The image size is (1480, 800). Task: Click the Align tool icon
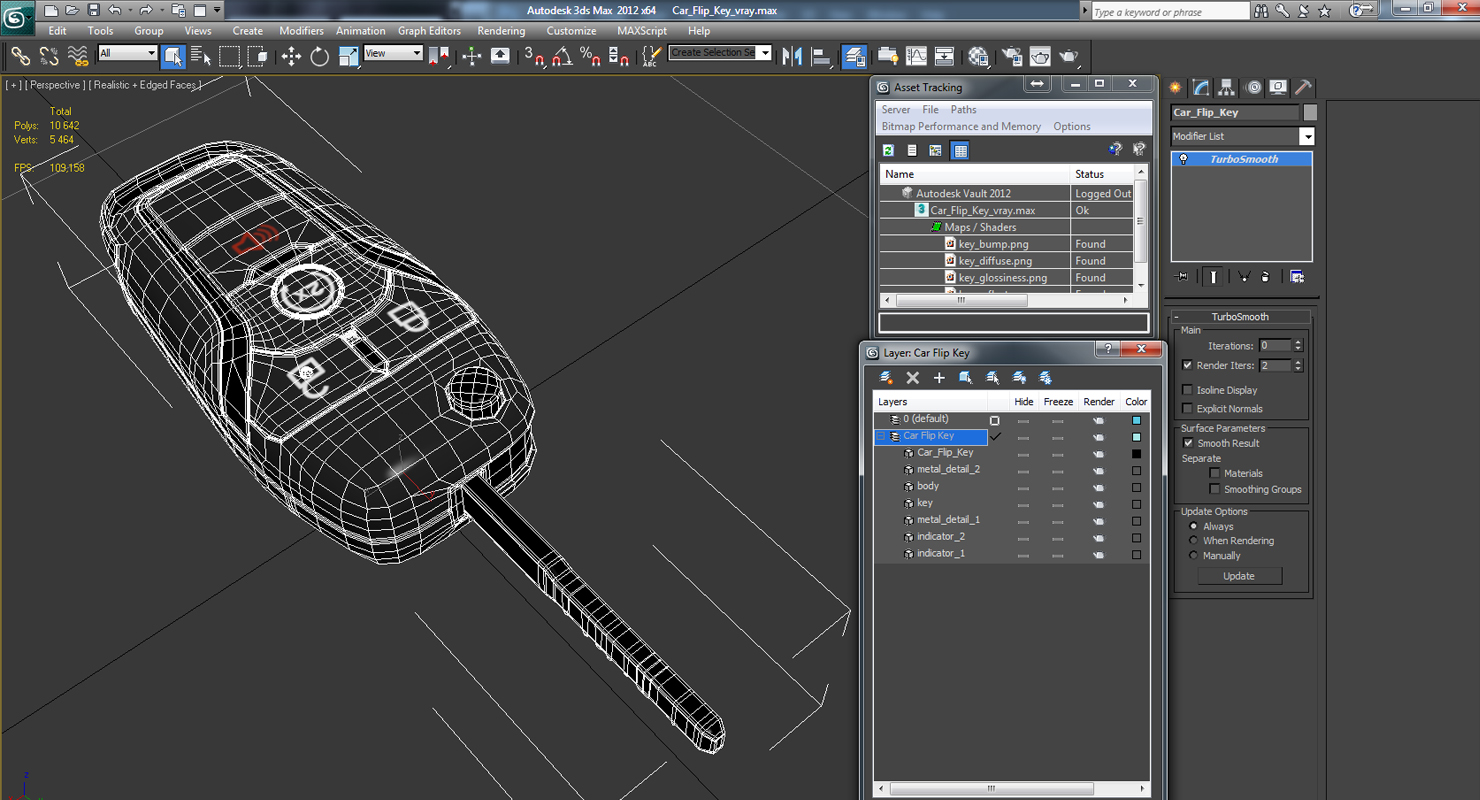pos(821,56)
